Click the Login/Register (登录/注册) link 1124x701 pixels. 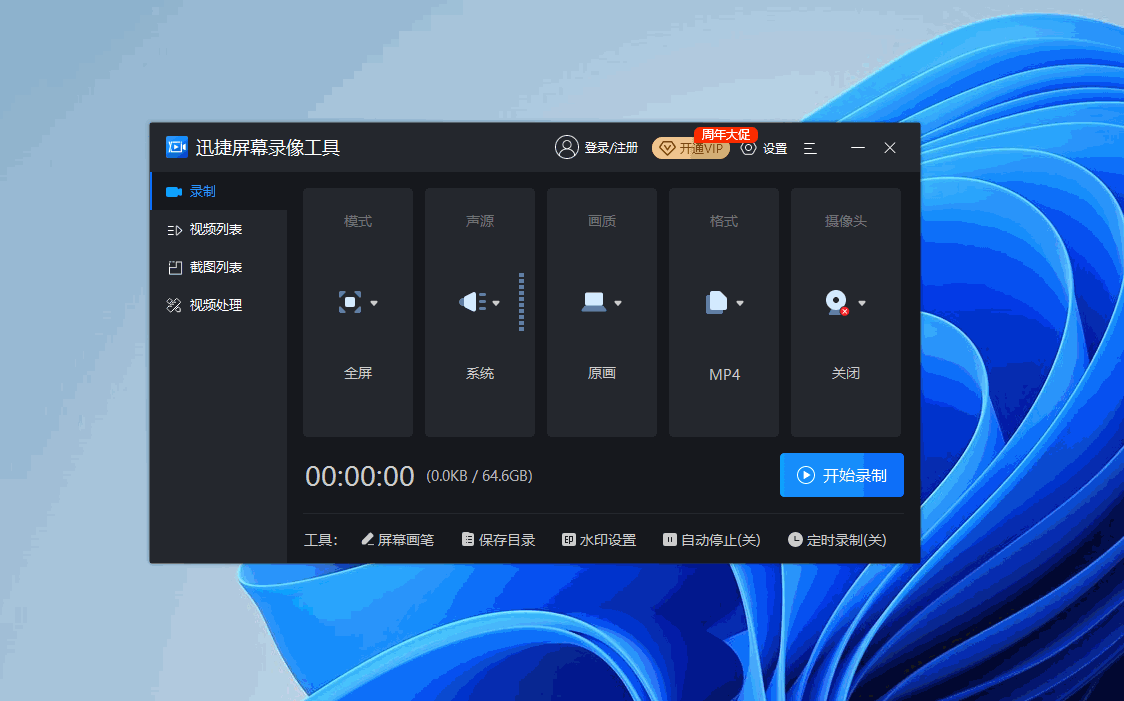click(x=597, y=148)
